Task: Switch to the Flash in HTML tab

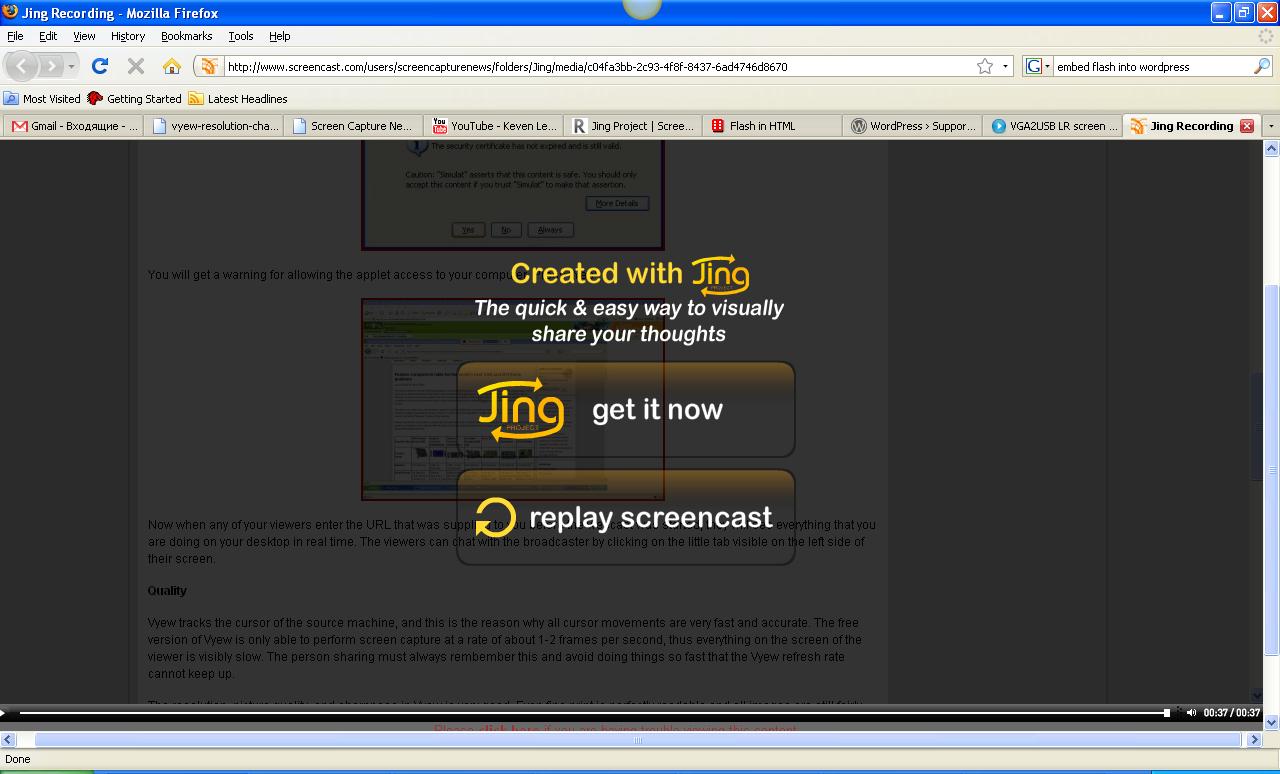Action: (762, 126)
